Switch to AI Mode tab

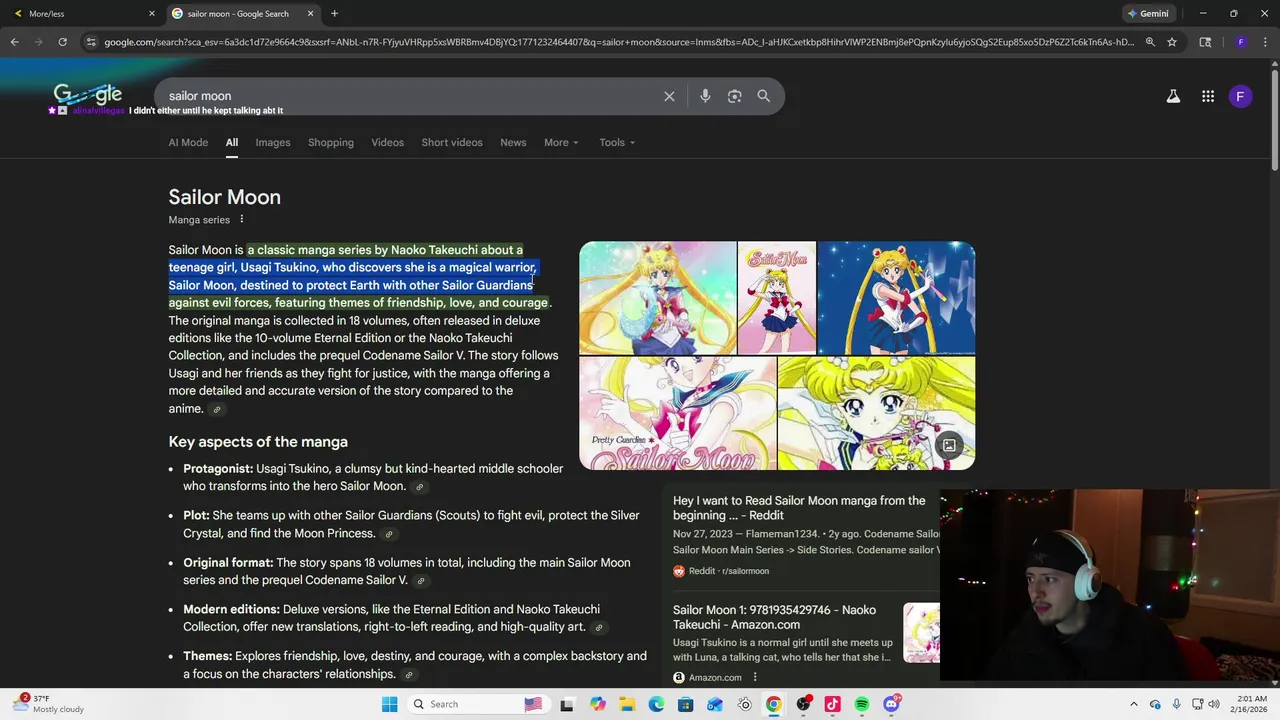tap(188, 142)
